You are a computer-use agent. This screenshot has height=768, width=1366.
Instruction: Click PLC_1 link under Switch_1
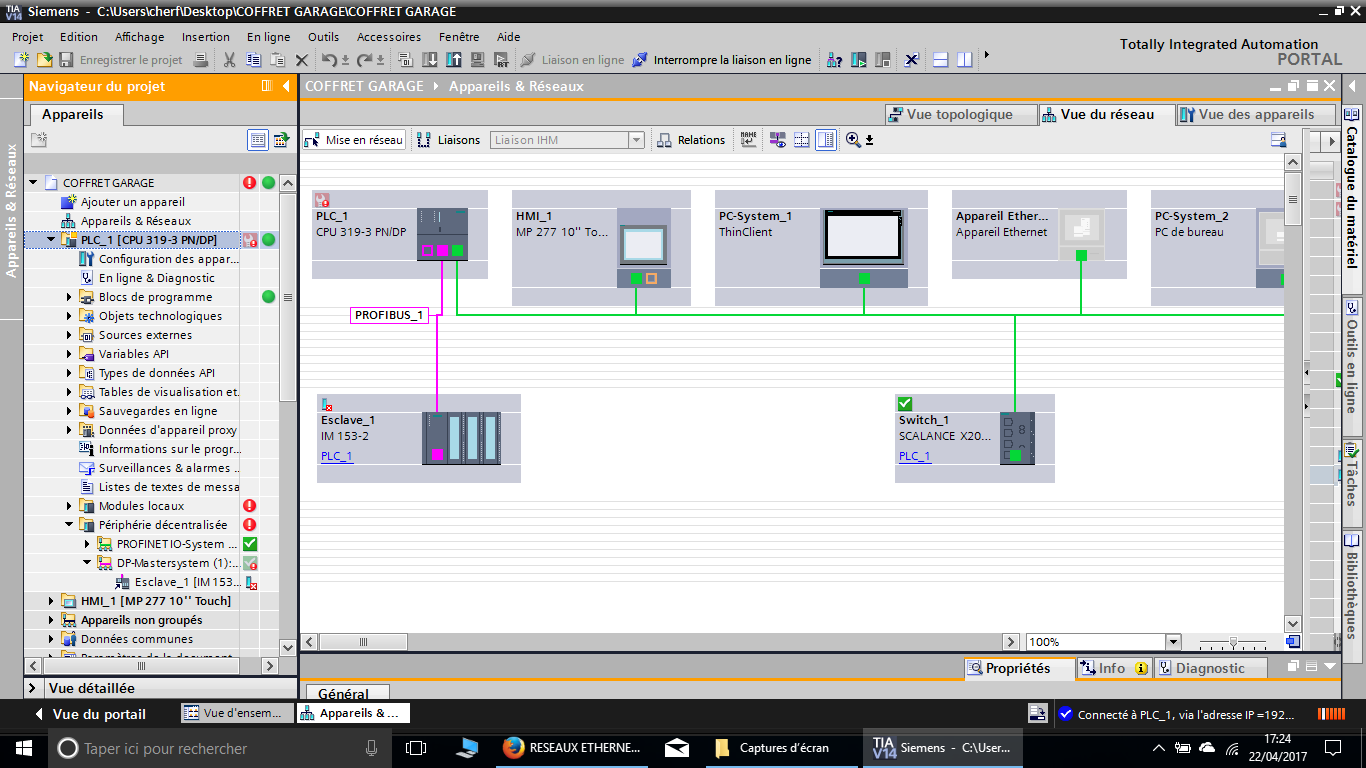point(914,456)
